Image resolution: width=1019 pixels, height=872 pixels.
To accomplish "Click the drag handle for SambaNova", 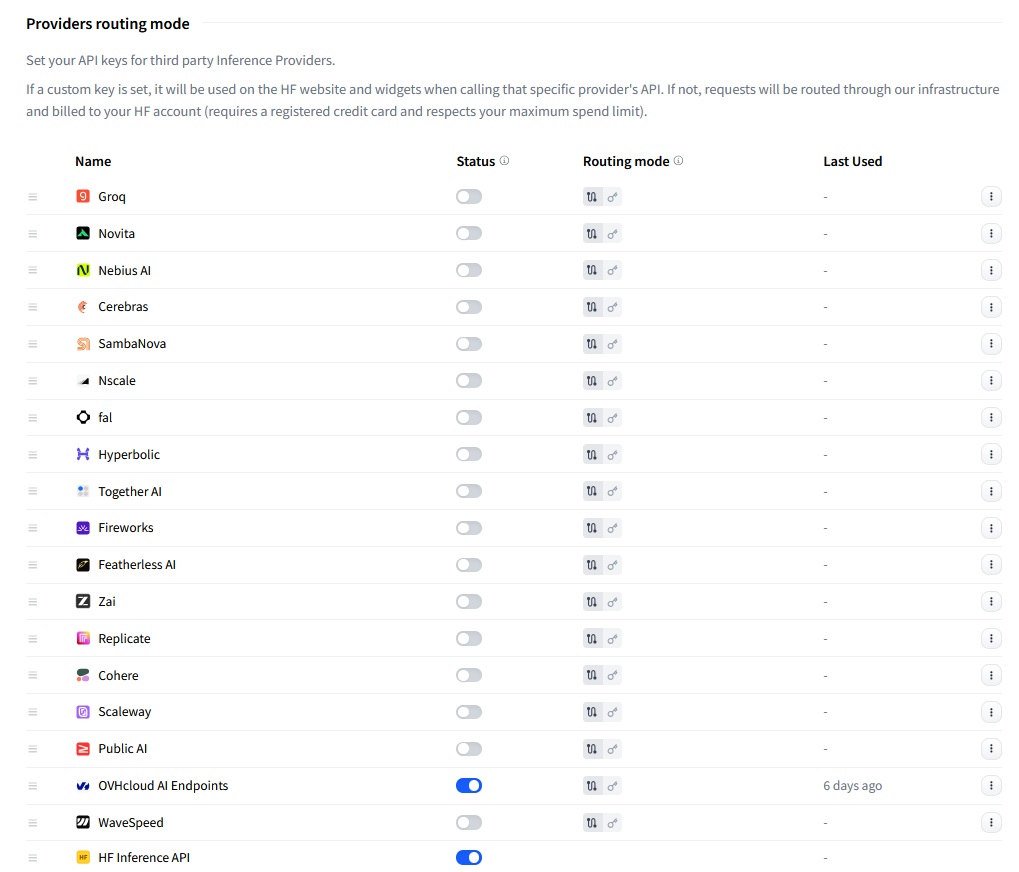I will pyautogui.click(x=33, y=344).
